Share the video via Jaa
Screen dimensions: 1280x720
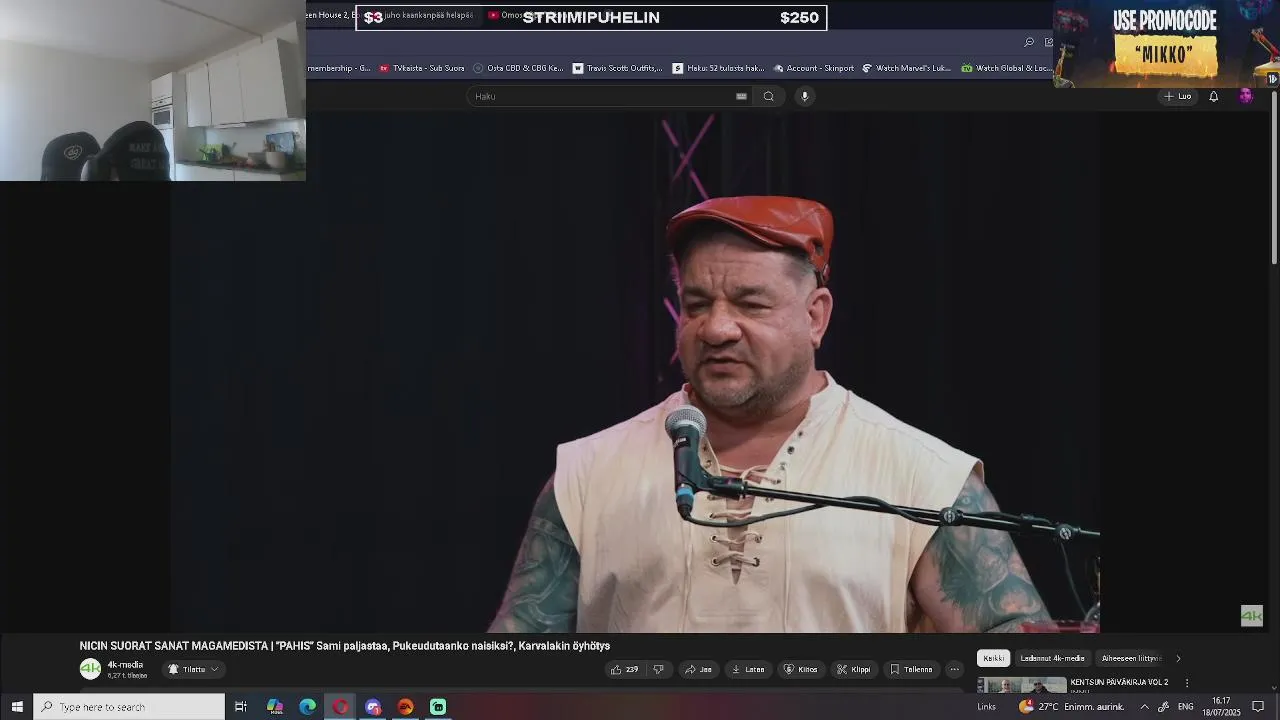(x=698, y=669)
